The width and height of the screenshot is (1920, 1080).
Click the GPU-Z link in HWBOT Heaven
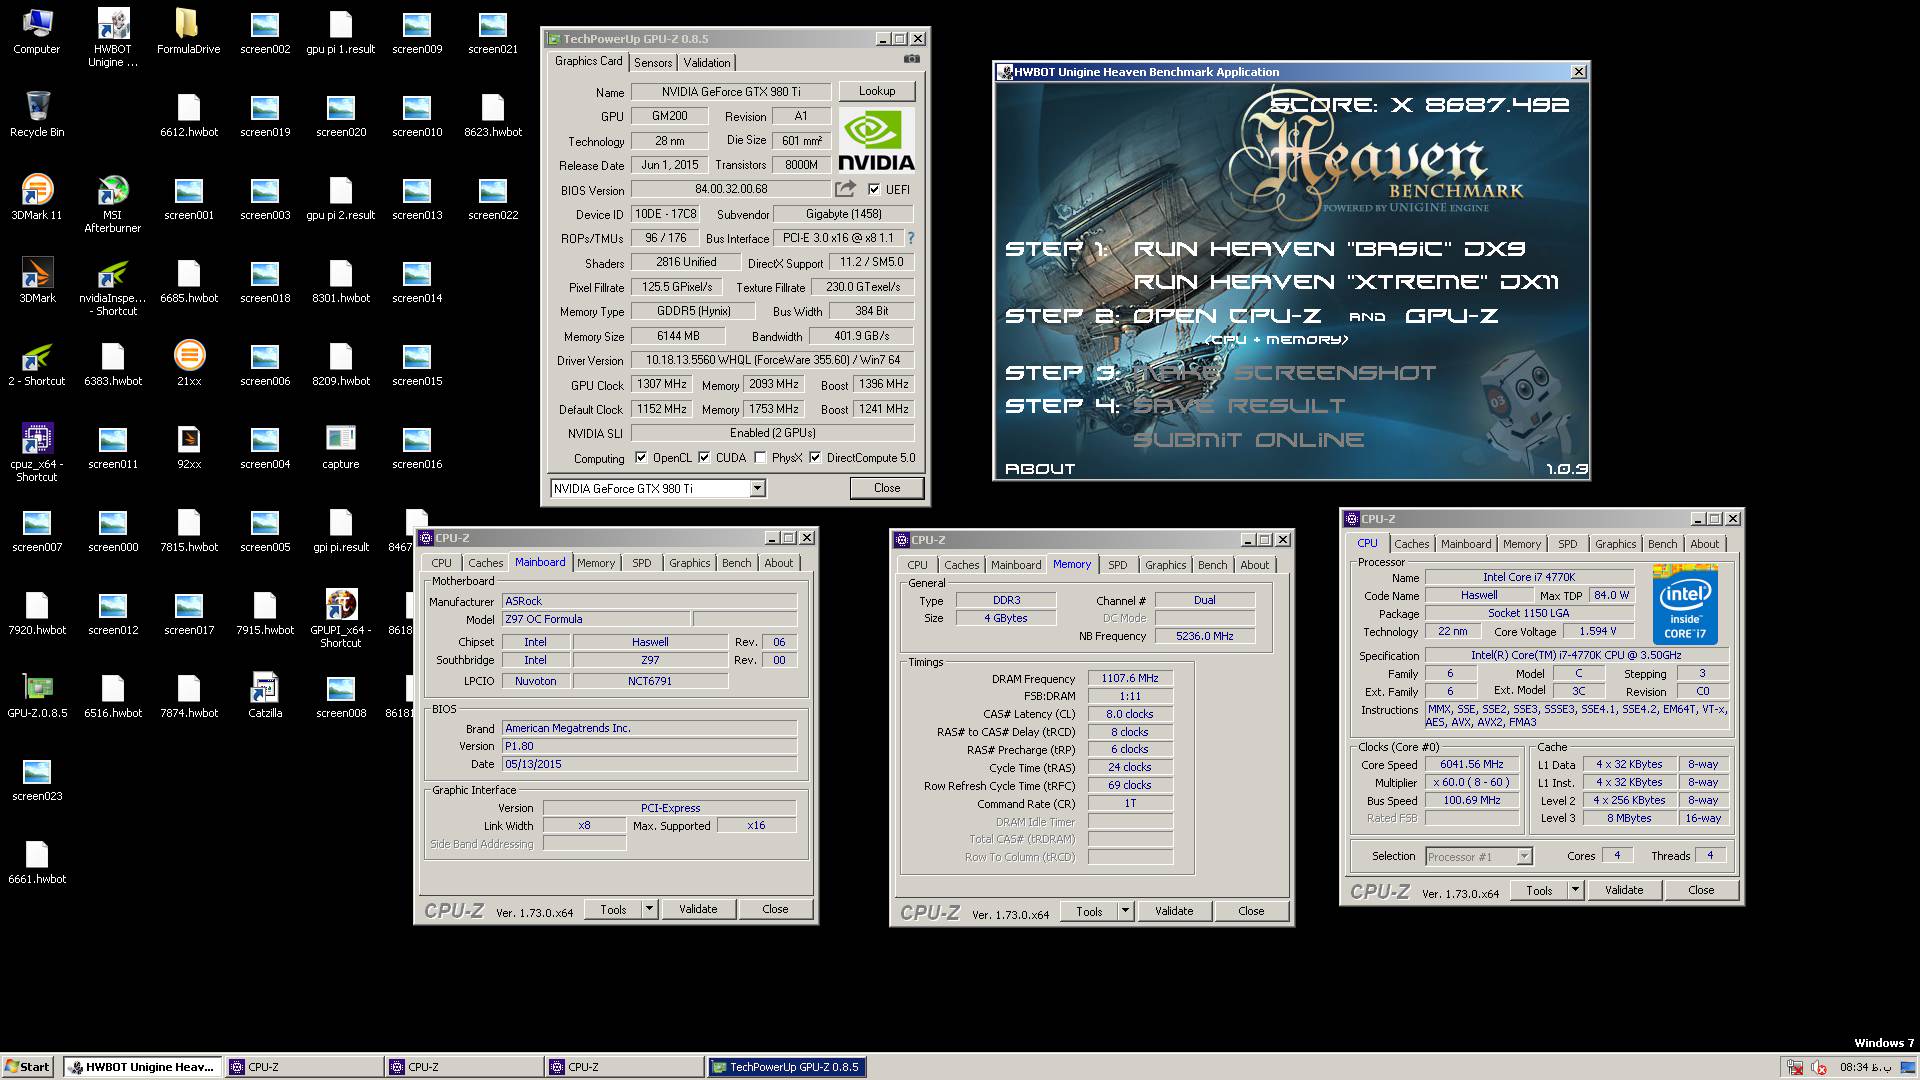pos(1451,316)
